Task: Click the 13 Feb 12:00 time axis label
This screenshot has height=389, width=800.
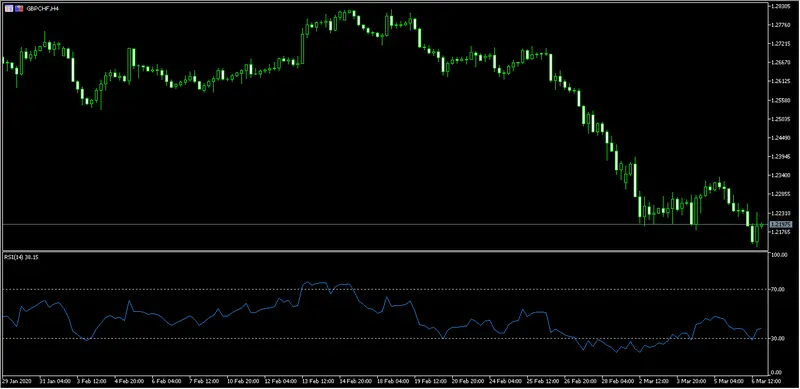Action: 319,381
